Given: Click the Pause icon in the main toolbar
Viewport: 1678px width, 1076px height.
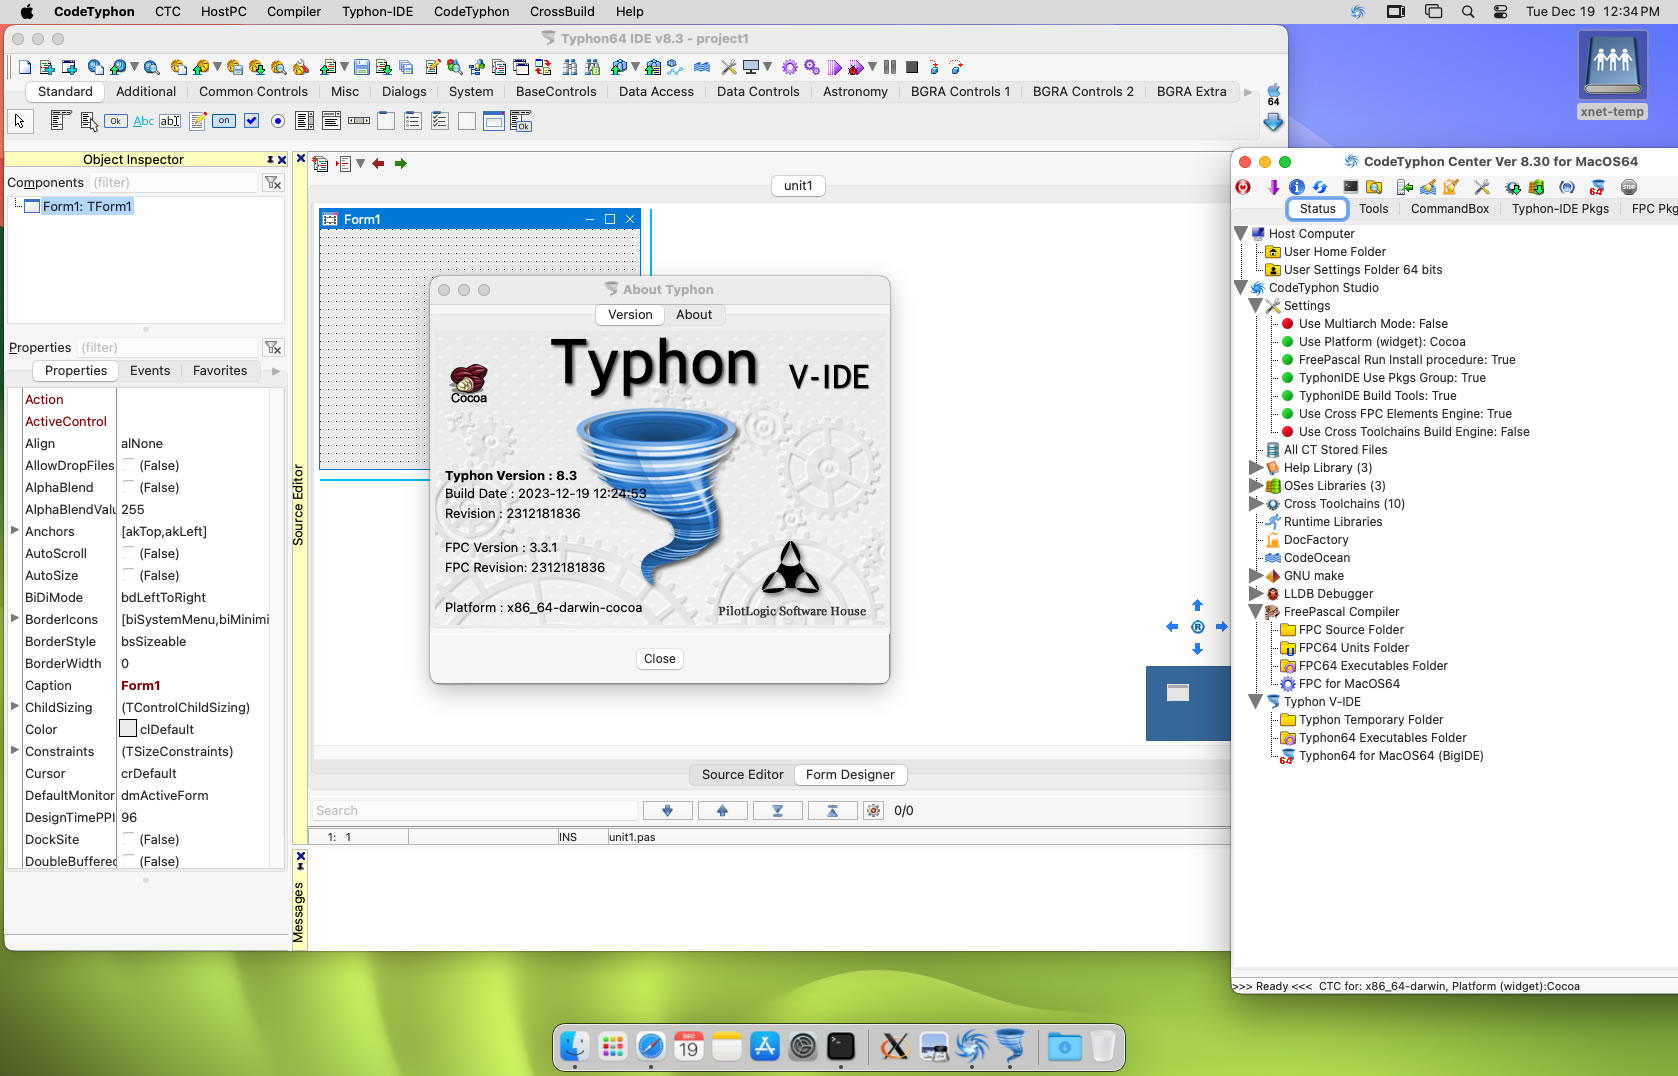Looking at the screenshot, I should (x=890, y=67).
